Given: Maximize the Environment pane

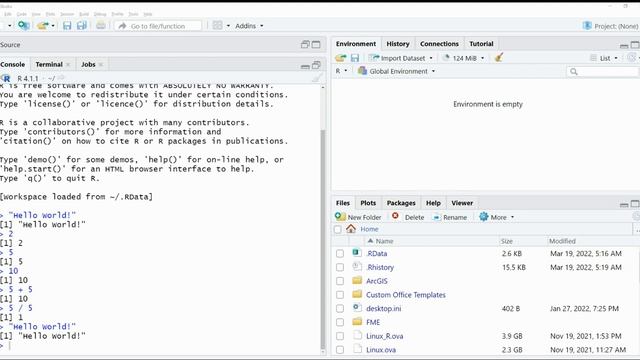Looking at the screenshot, I should [x=635, y=44].
